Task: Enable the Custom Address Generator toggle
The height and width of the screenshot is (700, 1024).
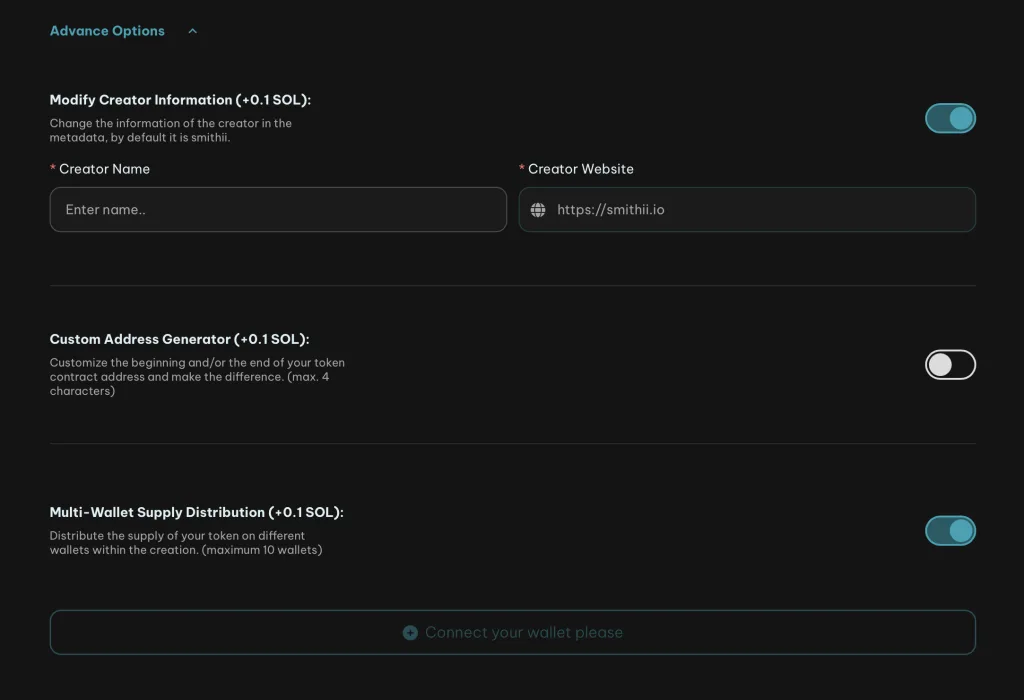Action: pos(949,365)
